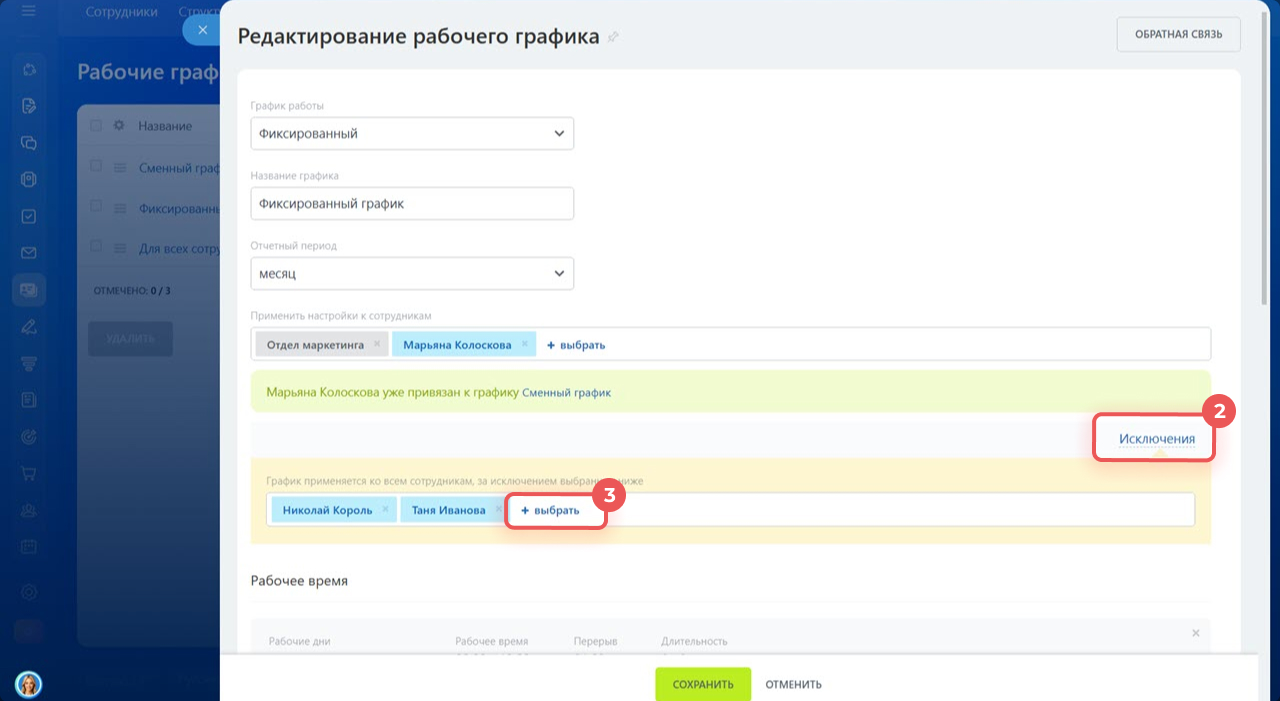Viewport: 1280px width, 701px height.
Task: Open the tasks checkmark icon in the sidebar
Action: (x=29, y=216)
